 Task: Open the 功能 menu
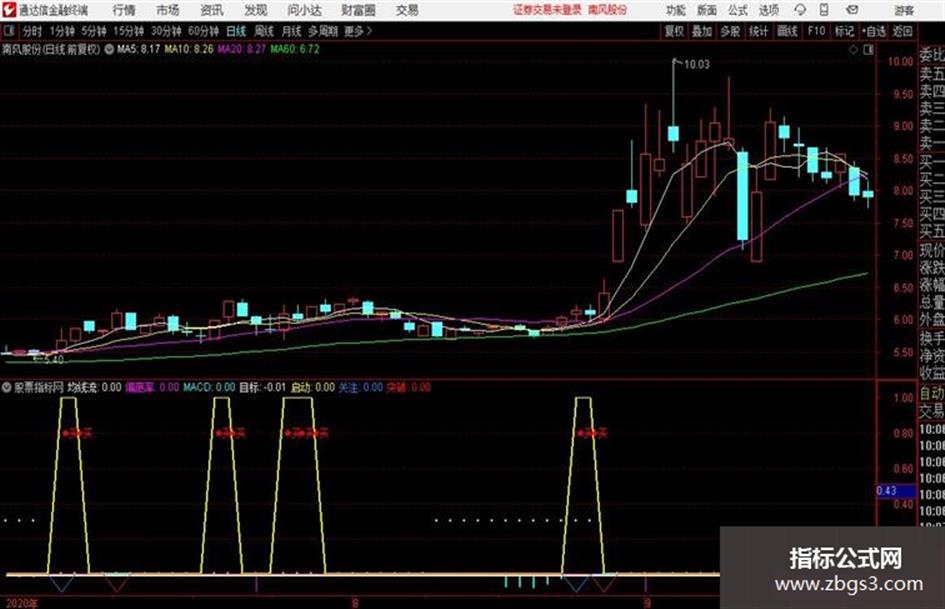coord(676,10)
